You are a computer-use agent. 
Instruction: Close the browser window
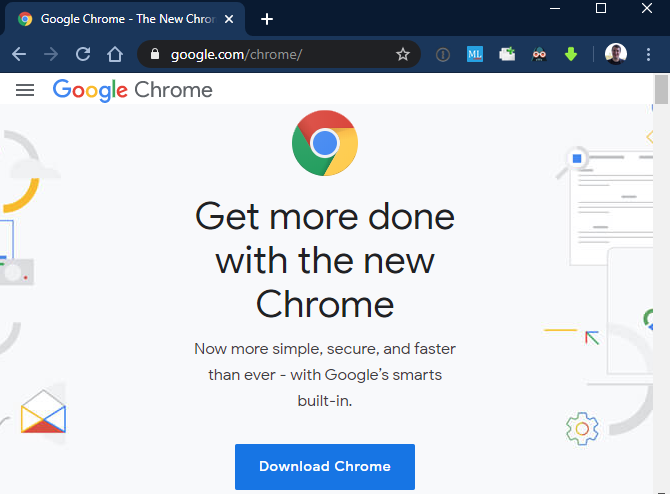coord(647,8)
